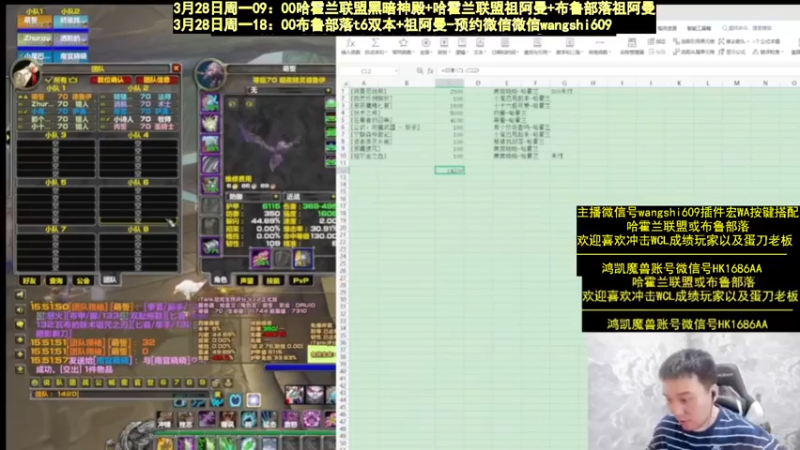The image size is (800, 450).
Task: Click the yellow chat bubble icon
Action: (x=20, y=324)
